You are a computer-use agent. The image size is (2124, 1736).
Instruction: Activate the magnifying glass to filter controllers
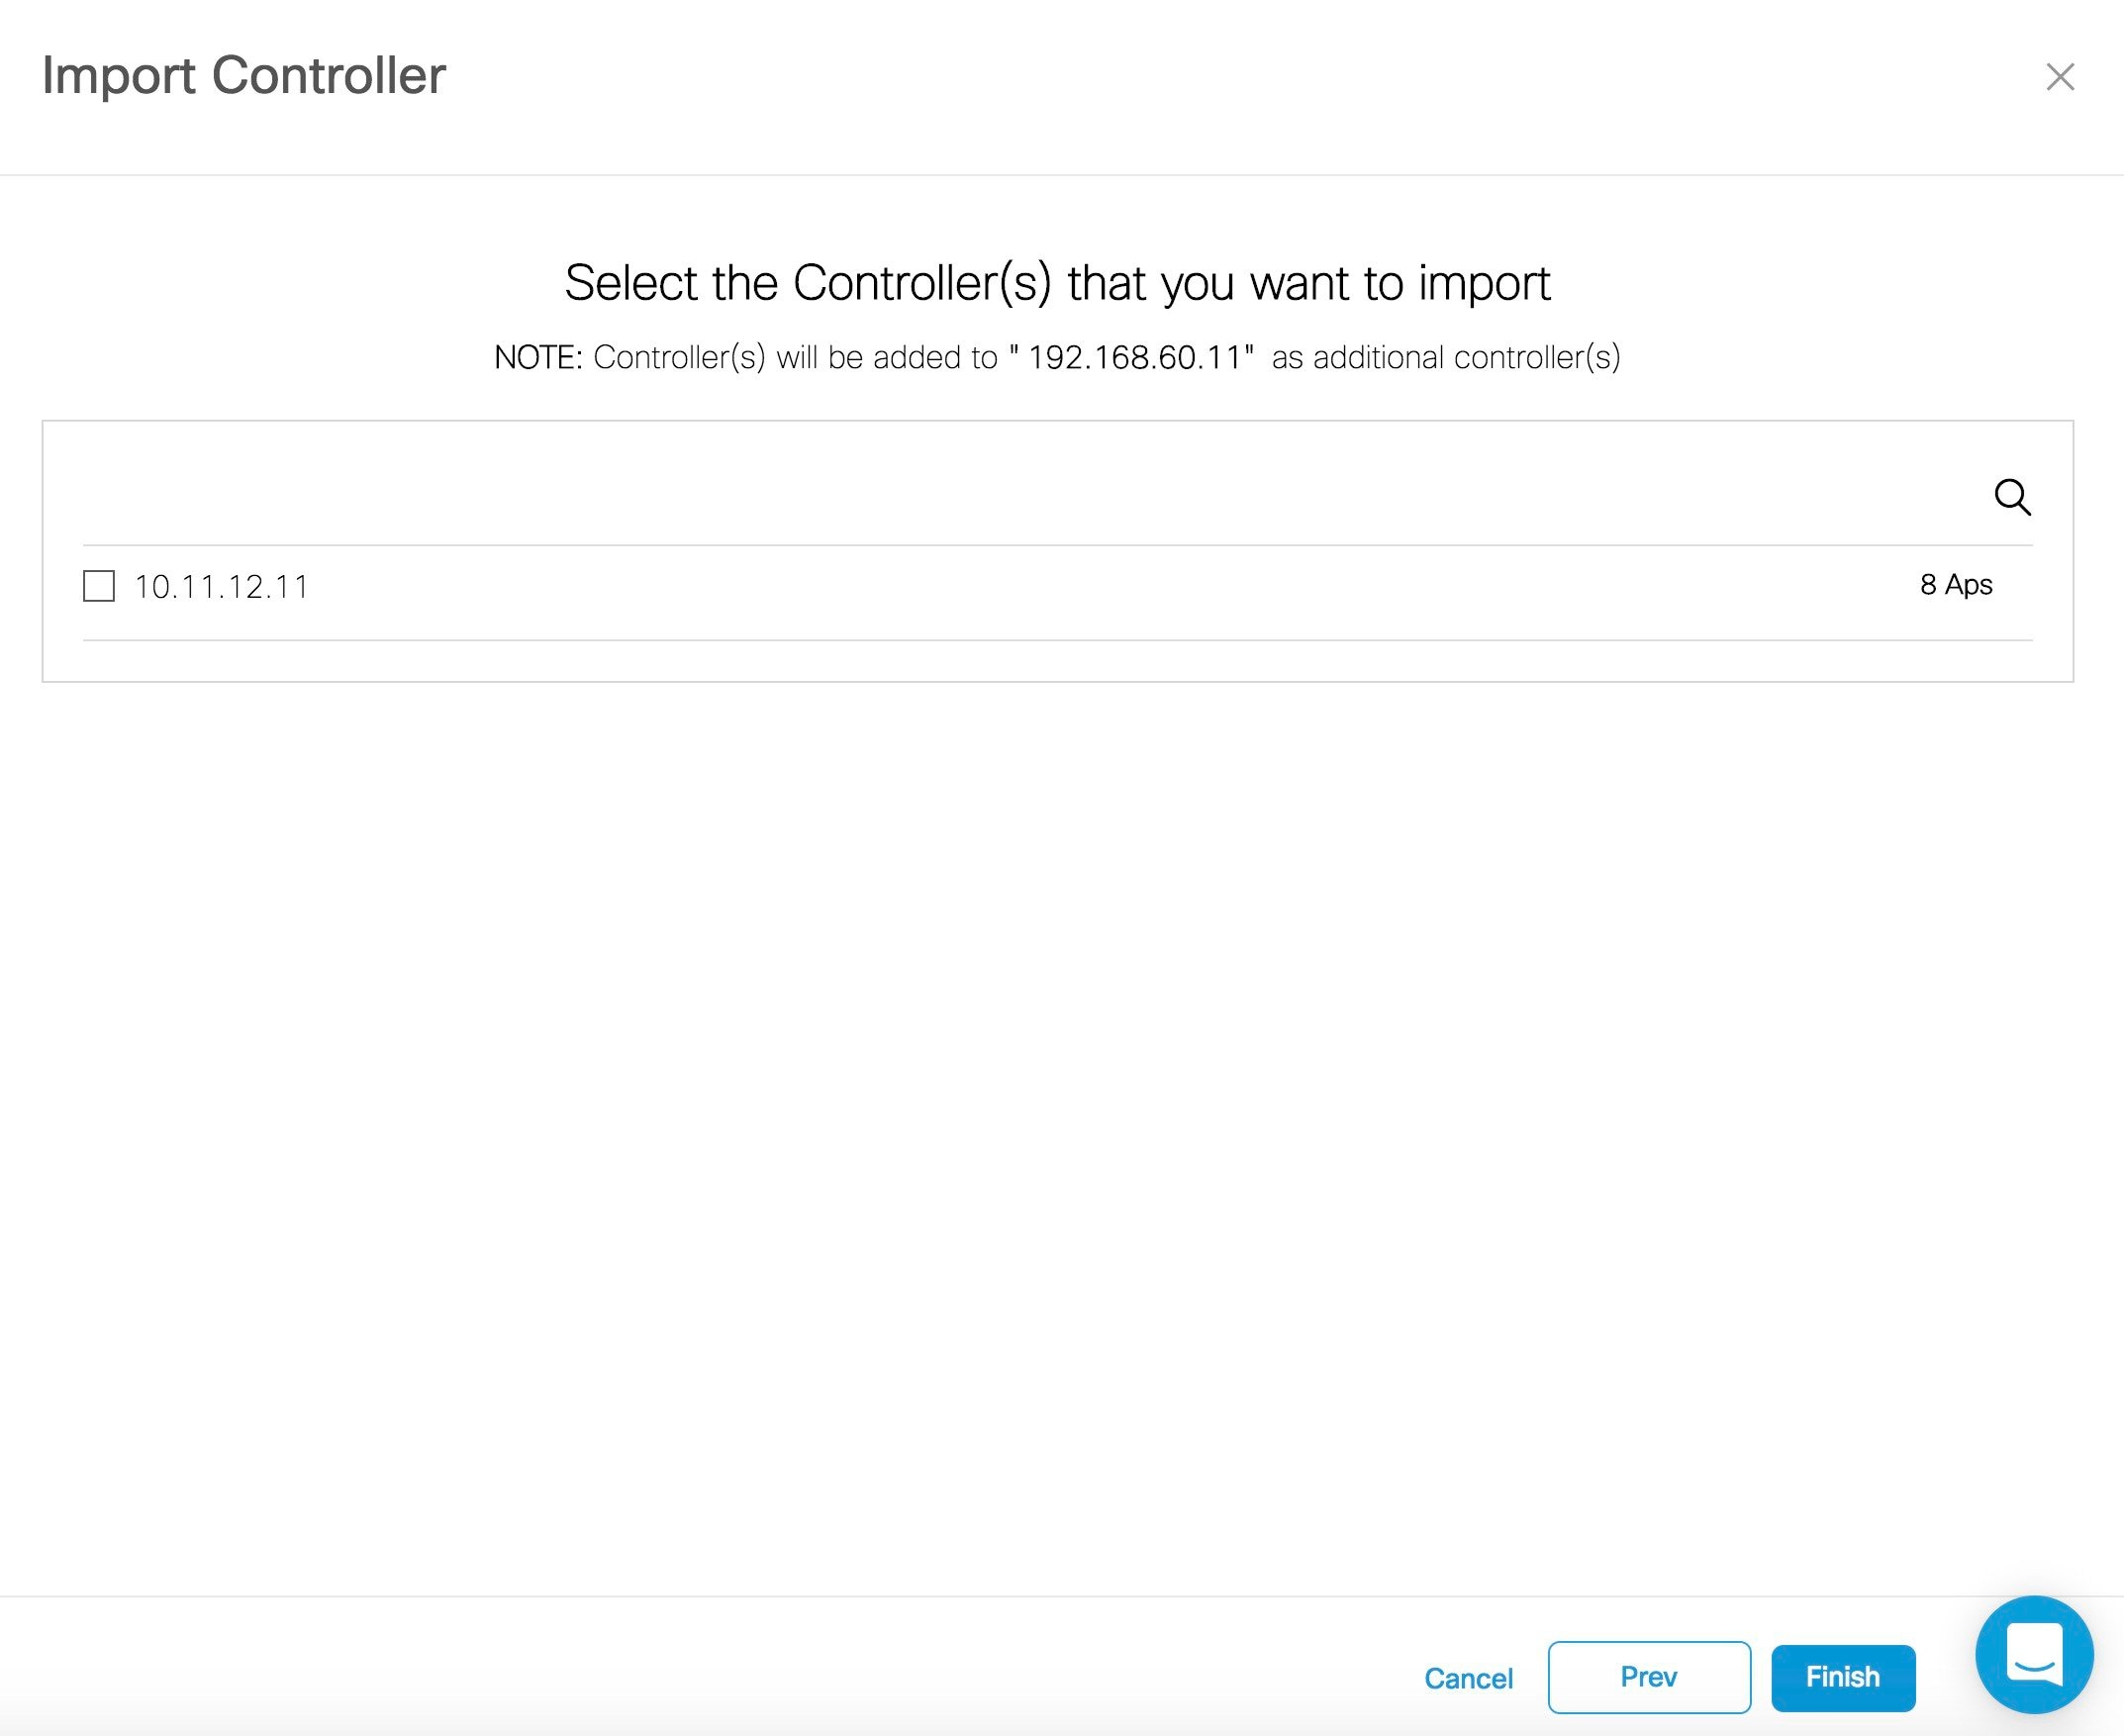pos(2013,497)
